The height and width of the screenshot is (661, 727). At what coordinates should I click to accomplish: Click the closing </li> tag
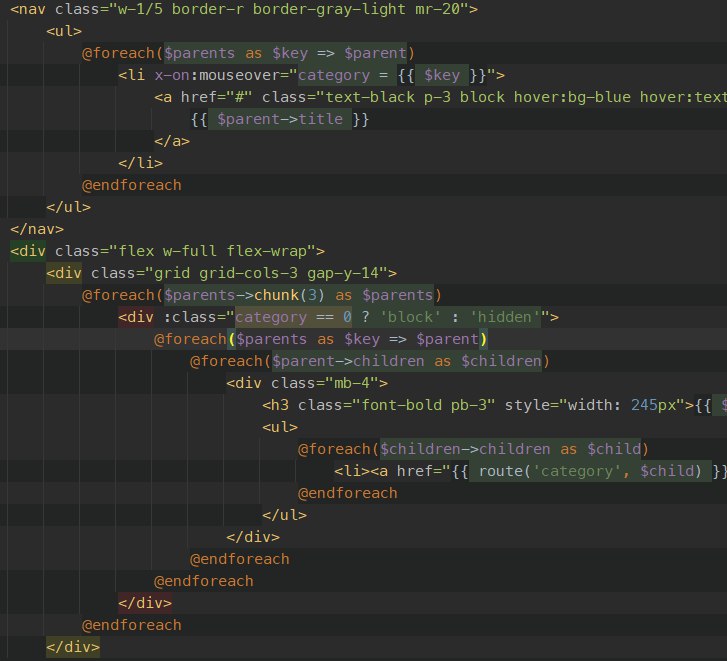point(140,163)
